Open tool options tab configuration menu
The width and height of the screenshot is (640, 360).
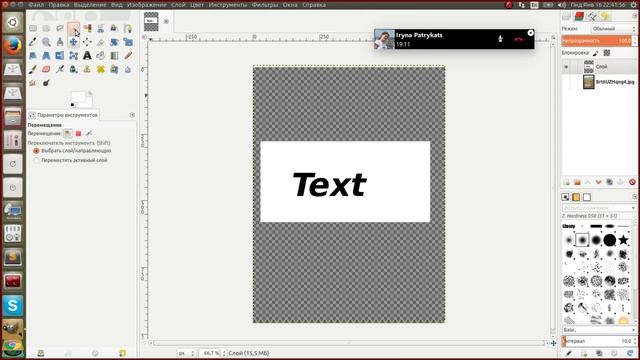132,115
